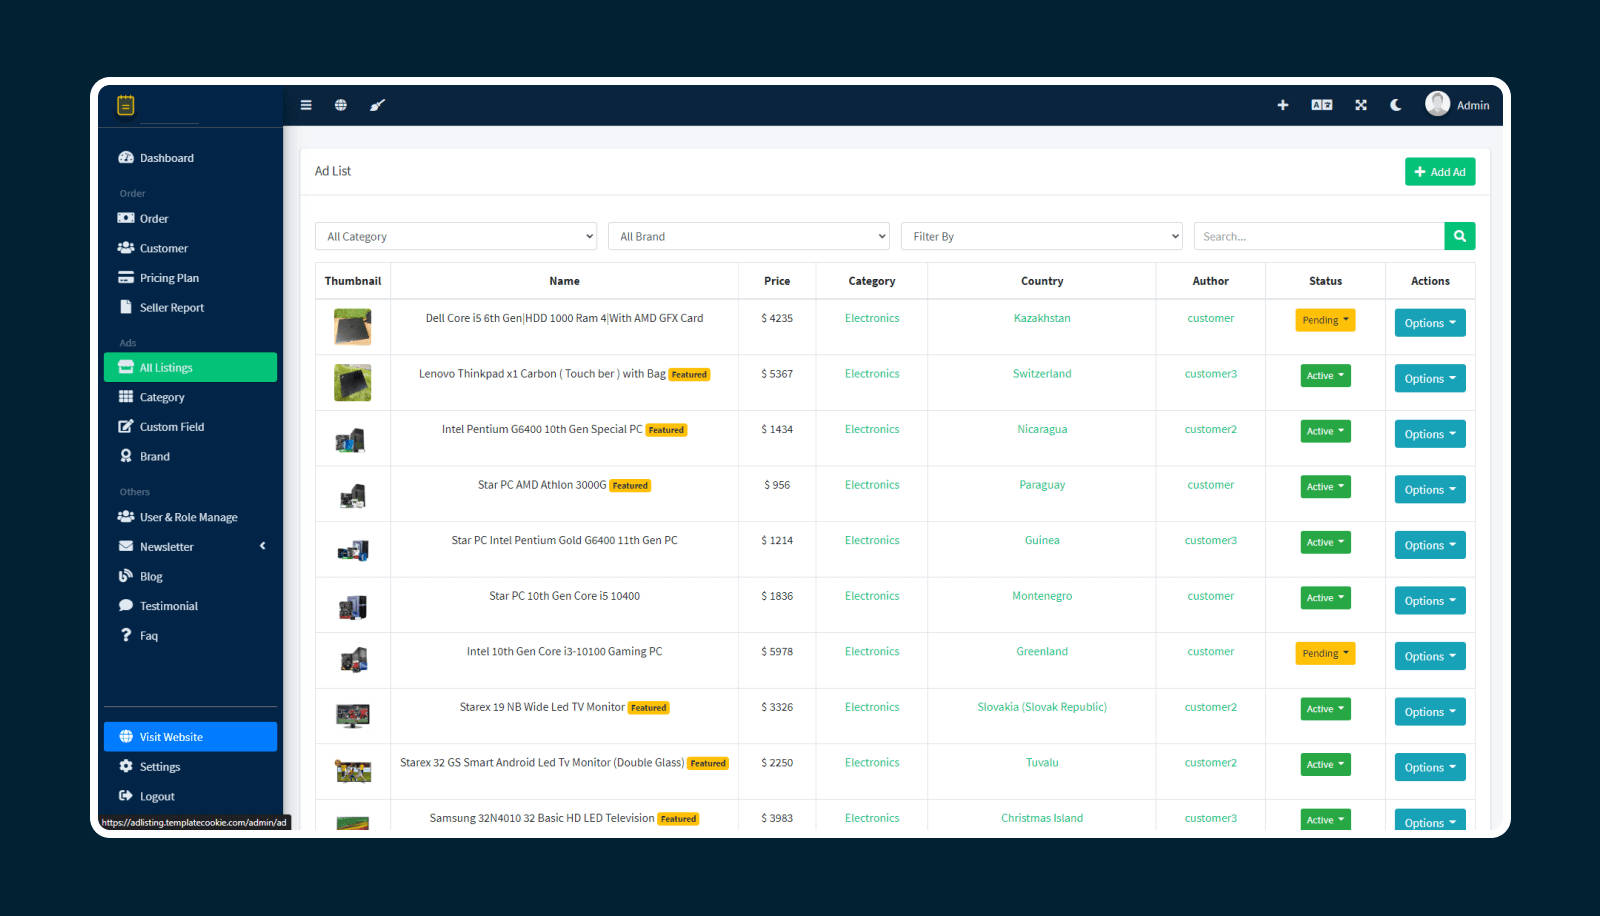The width and height of the screenshot is (1600, 916).
Task: Click price $ 5978 cell
Action: (x=777, y=651)
